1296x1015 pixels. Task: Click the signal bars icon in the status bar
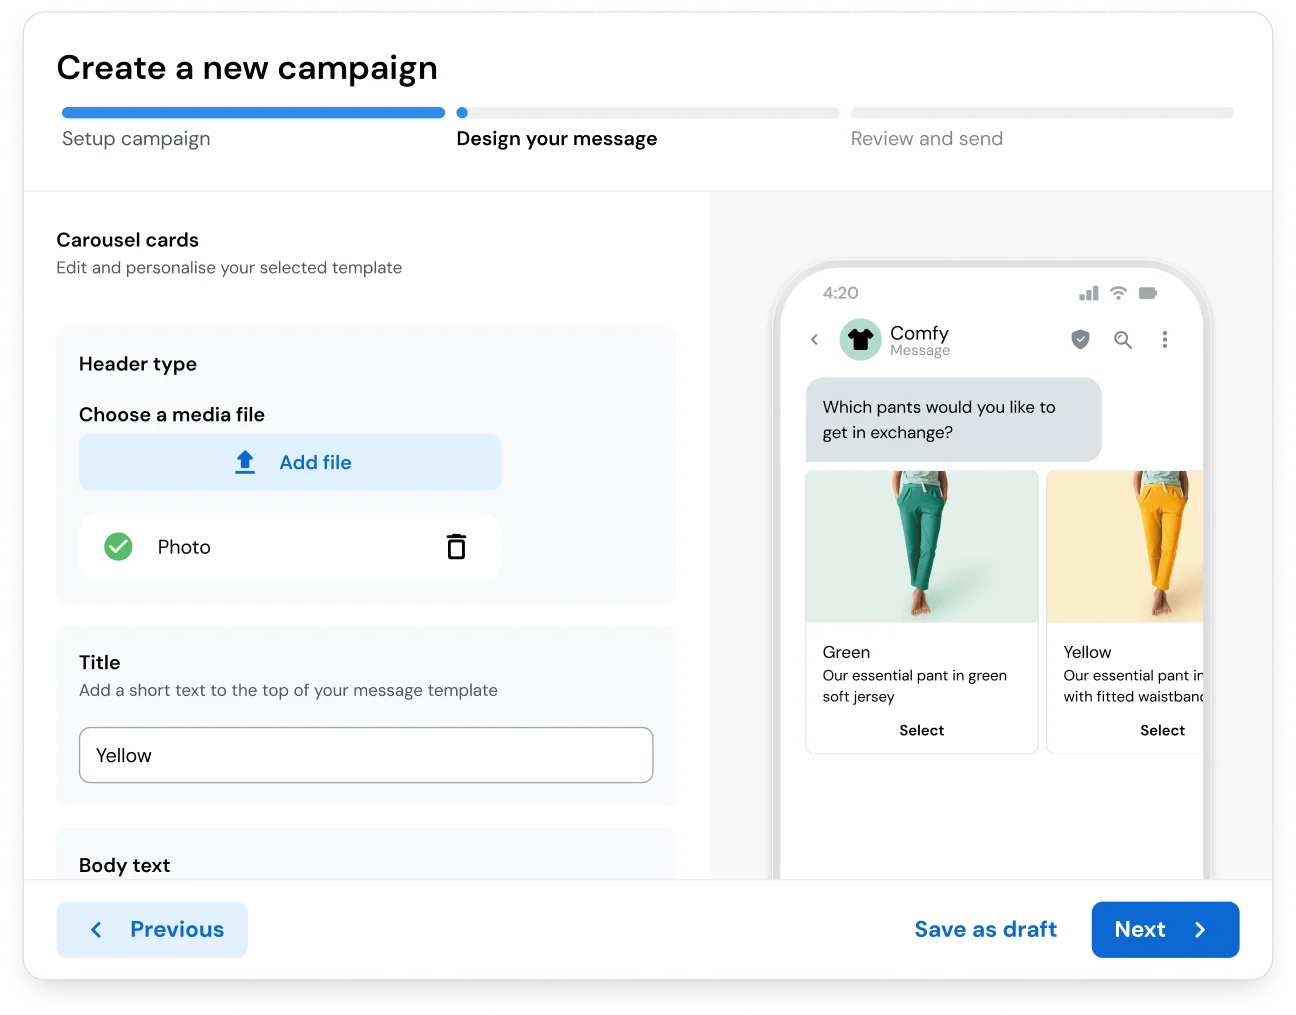click(x=1088, y=292)
